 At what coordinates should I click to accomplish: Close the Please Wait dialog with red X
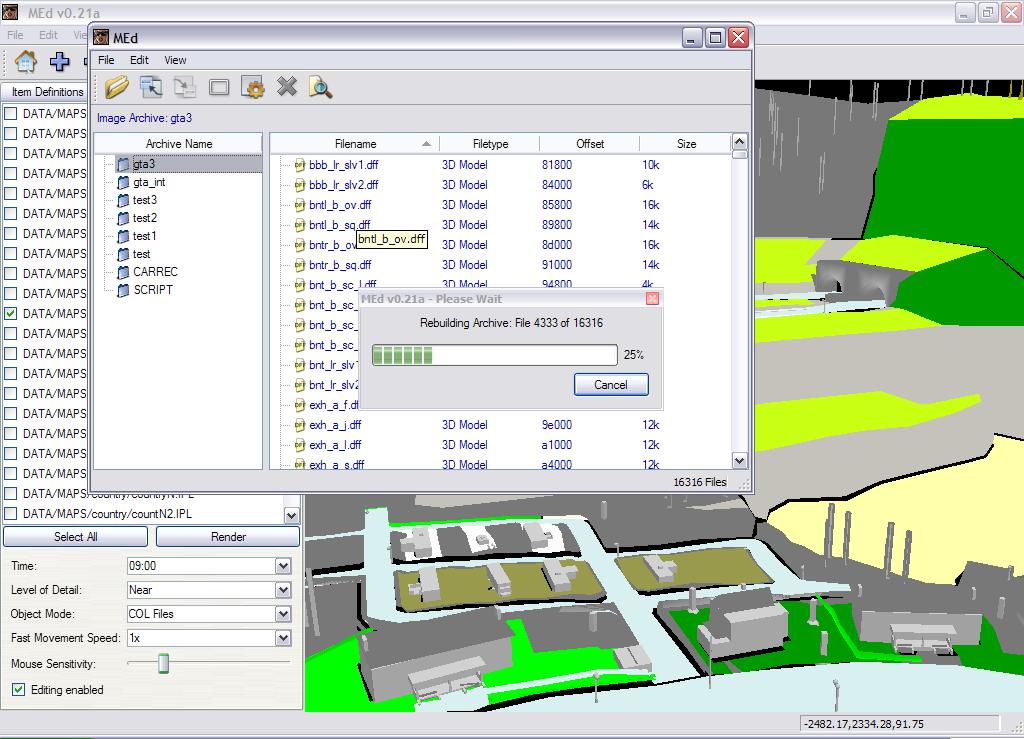pos(652,299)
